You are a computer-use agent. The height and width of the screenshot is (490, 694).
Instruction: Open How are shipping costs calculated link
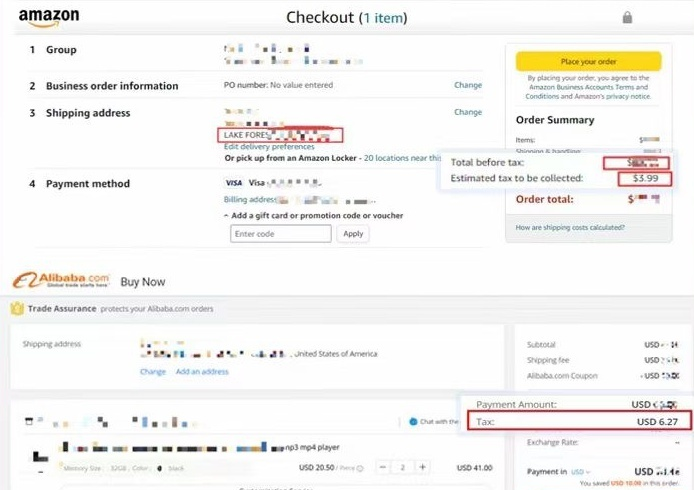point(570,228)
